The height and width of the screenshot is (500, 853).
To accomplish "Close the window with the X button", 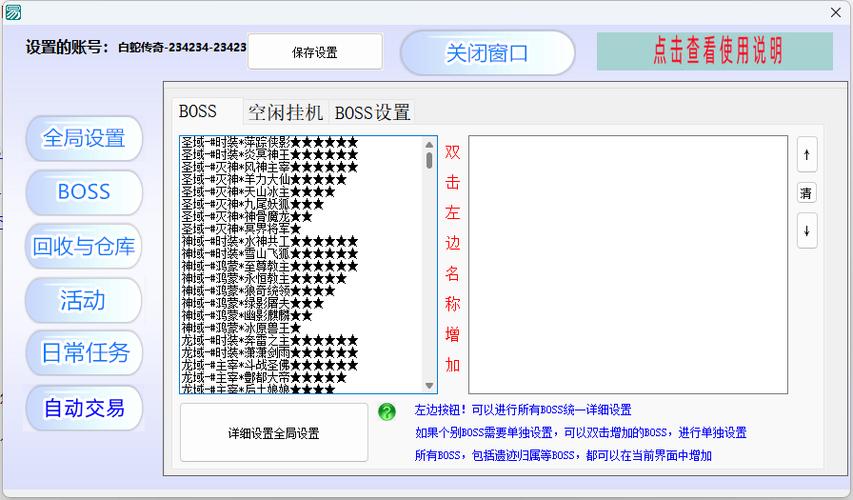I will 836,13.
